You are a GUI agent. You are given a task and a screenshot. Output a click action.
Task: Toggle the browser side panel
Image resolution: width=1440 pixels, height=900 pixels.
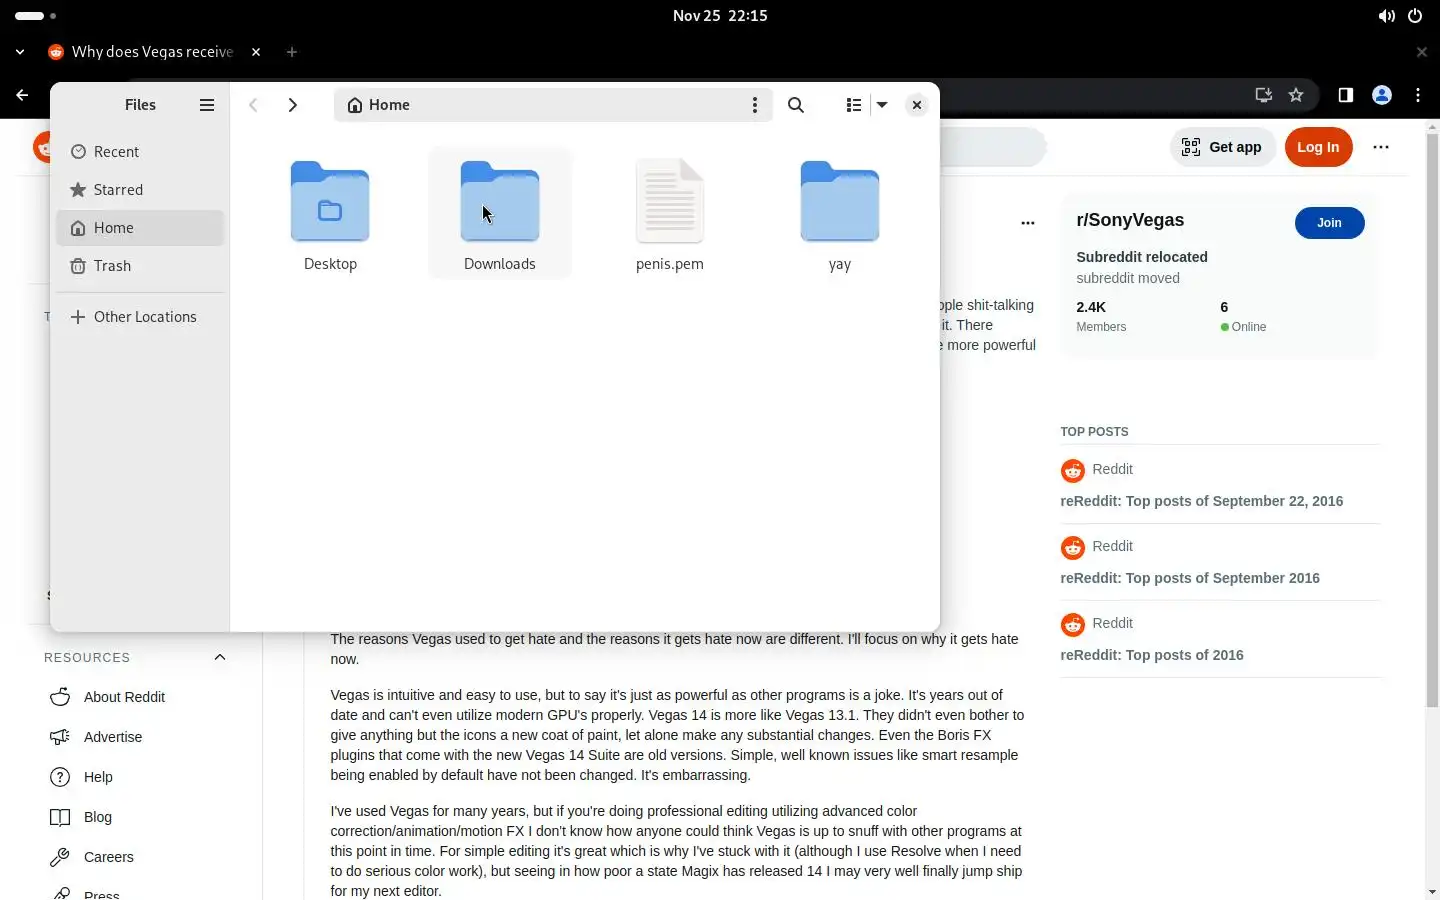(1346, 95)
